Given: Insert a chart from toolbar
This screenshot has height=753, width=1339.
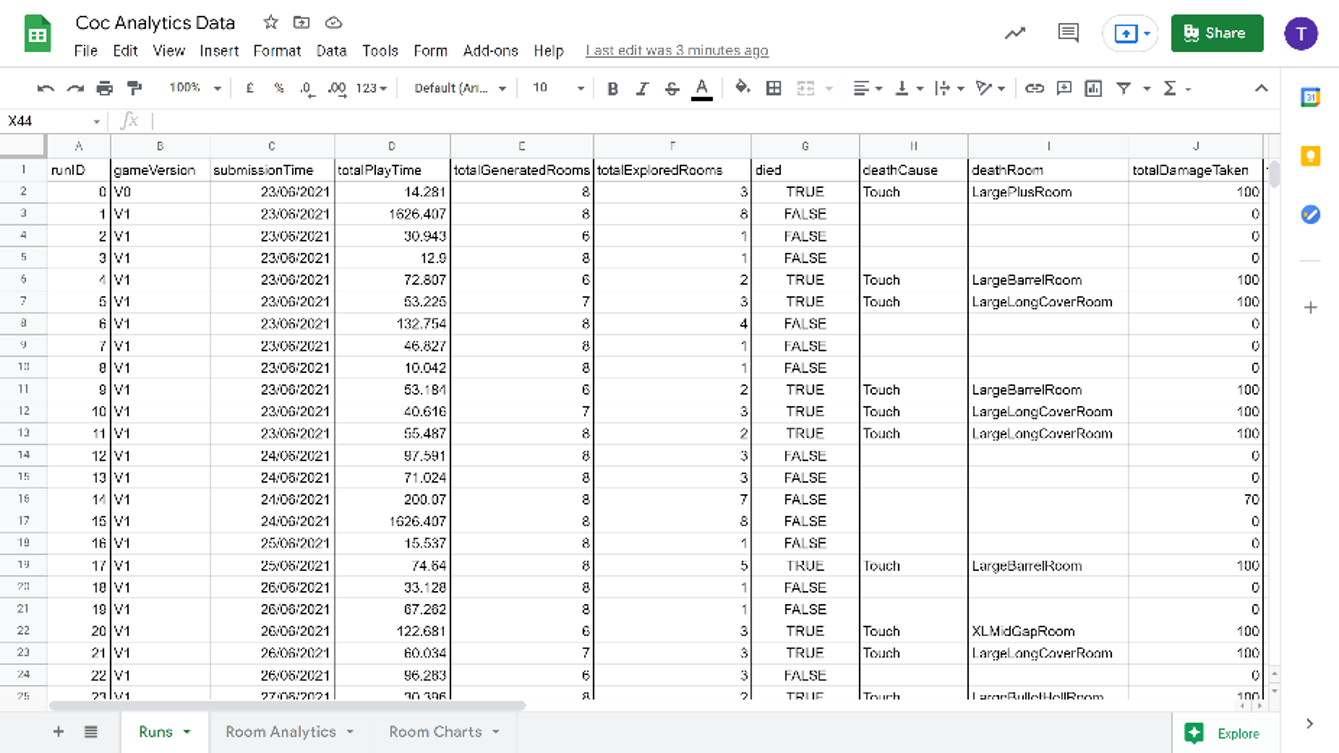Looking at the screenshot, I should click(x=1093, y=88).
